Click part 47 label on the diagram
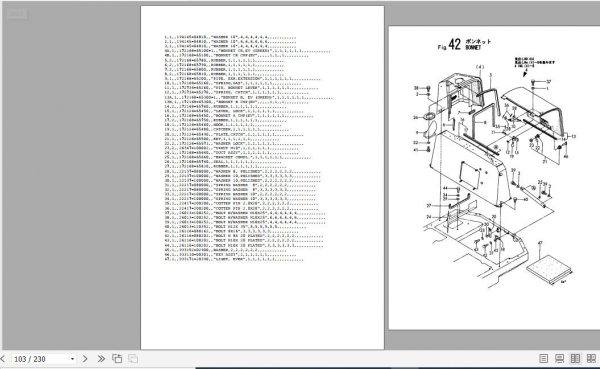 [540, 243]
